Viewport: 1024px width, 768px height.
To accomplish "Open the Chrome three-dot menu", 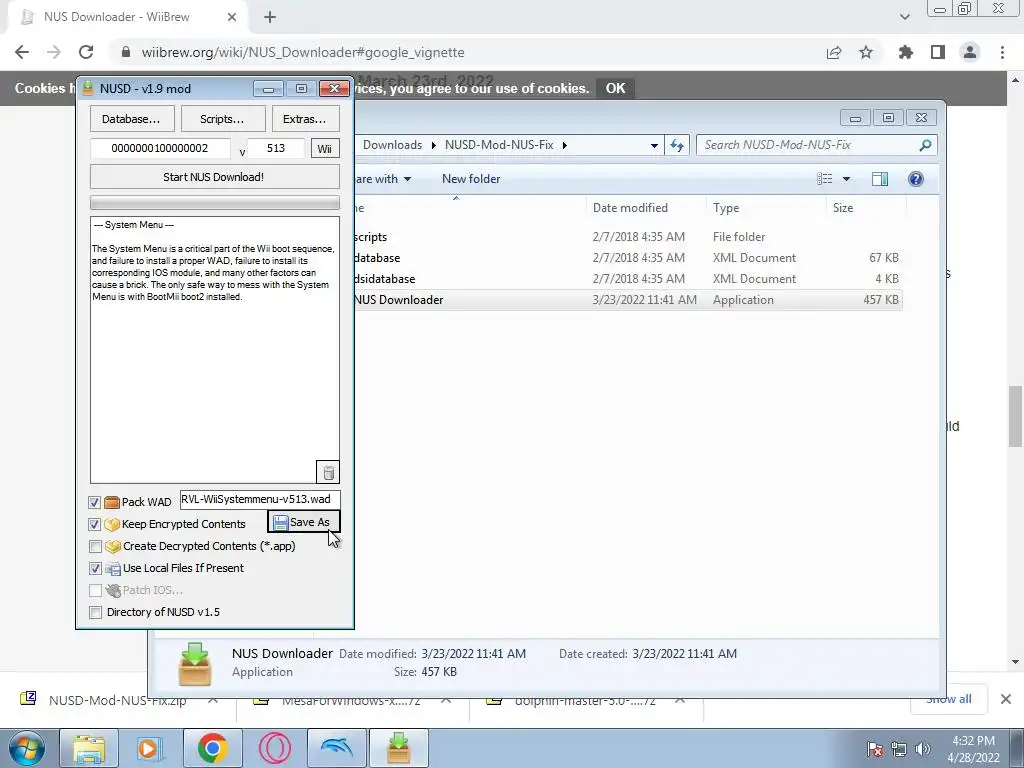I will [x=1002, y=52].
